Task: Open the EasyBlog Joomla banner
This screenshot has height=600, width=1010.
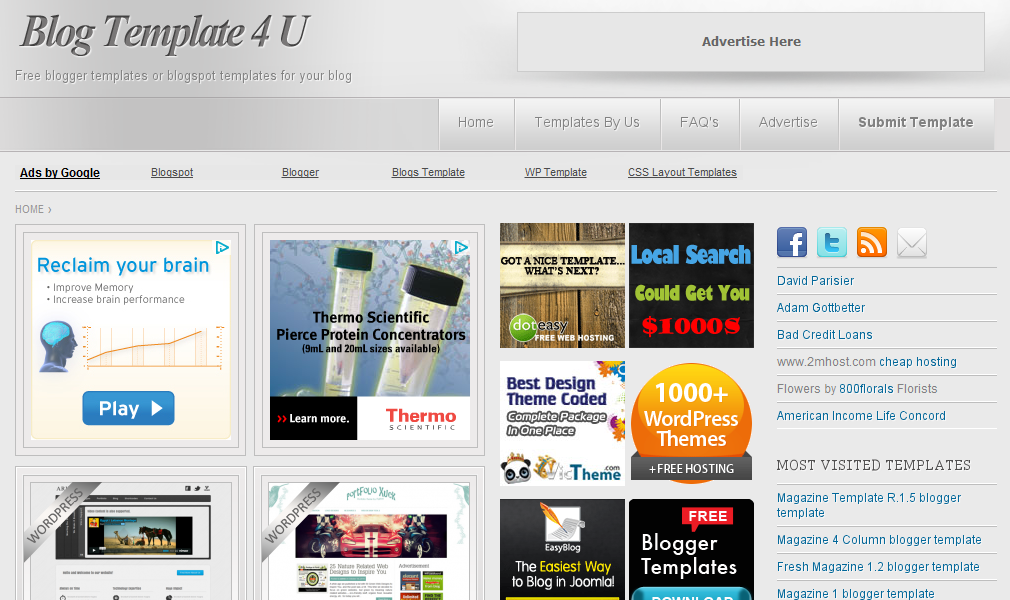Action: point(562,549)
